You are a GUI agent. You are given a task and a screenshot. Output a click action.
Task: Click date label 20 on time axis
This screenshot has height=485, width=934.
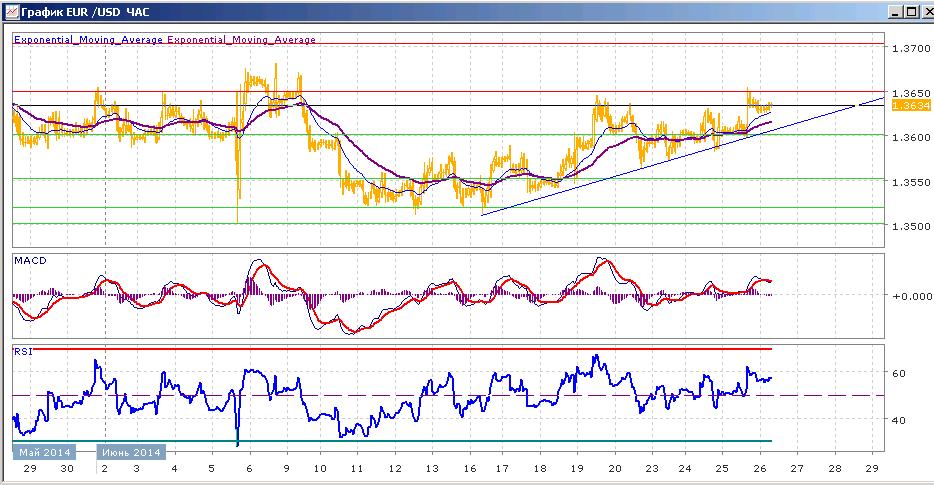[615, 468]
